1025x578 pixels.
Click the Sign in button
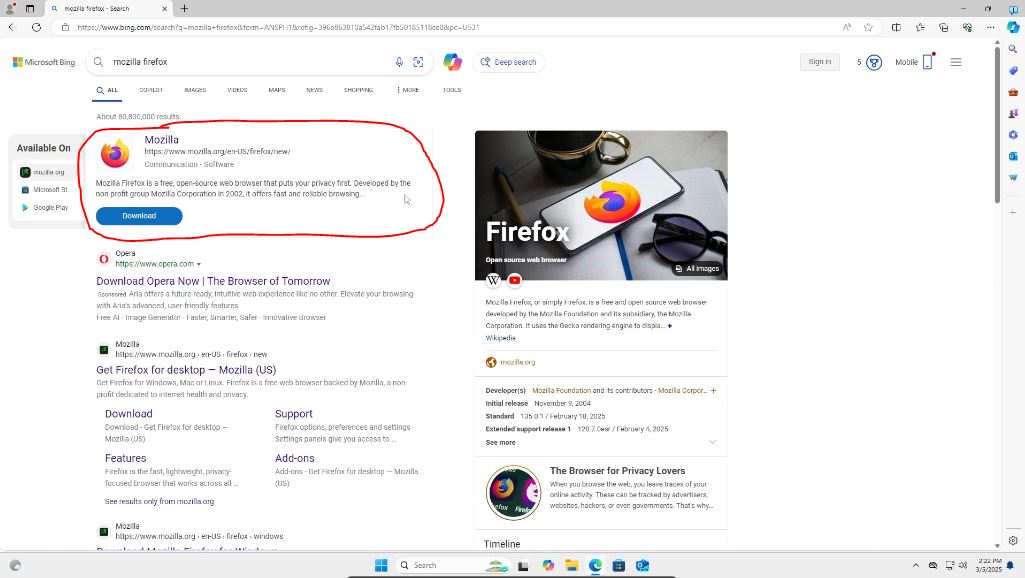(x=820, y=62)
